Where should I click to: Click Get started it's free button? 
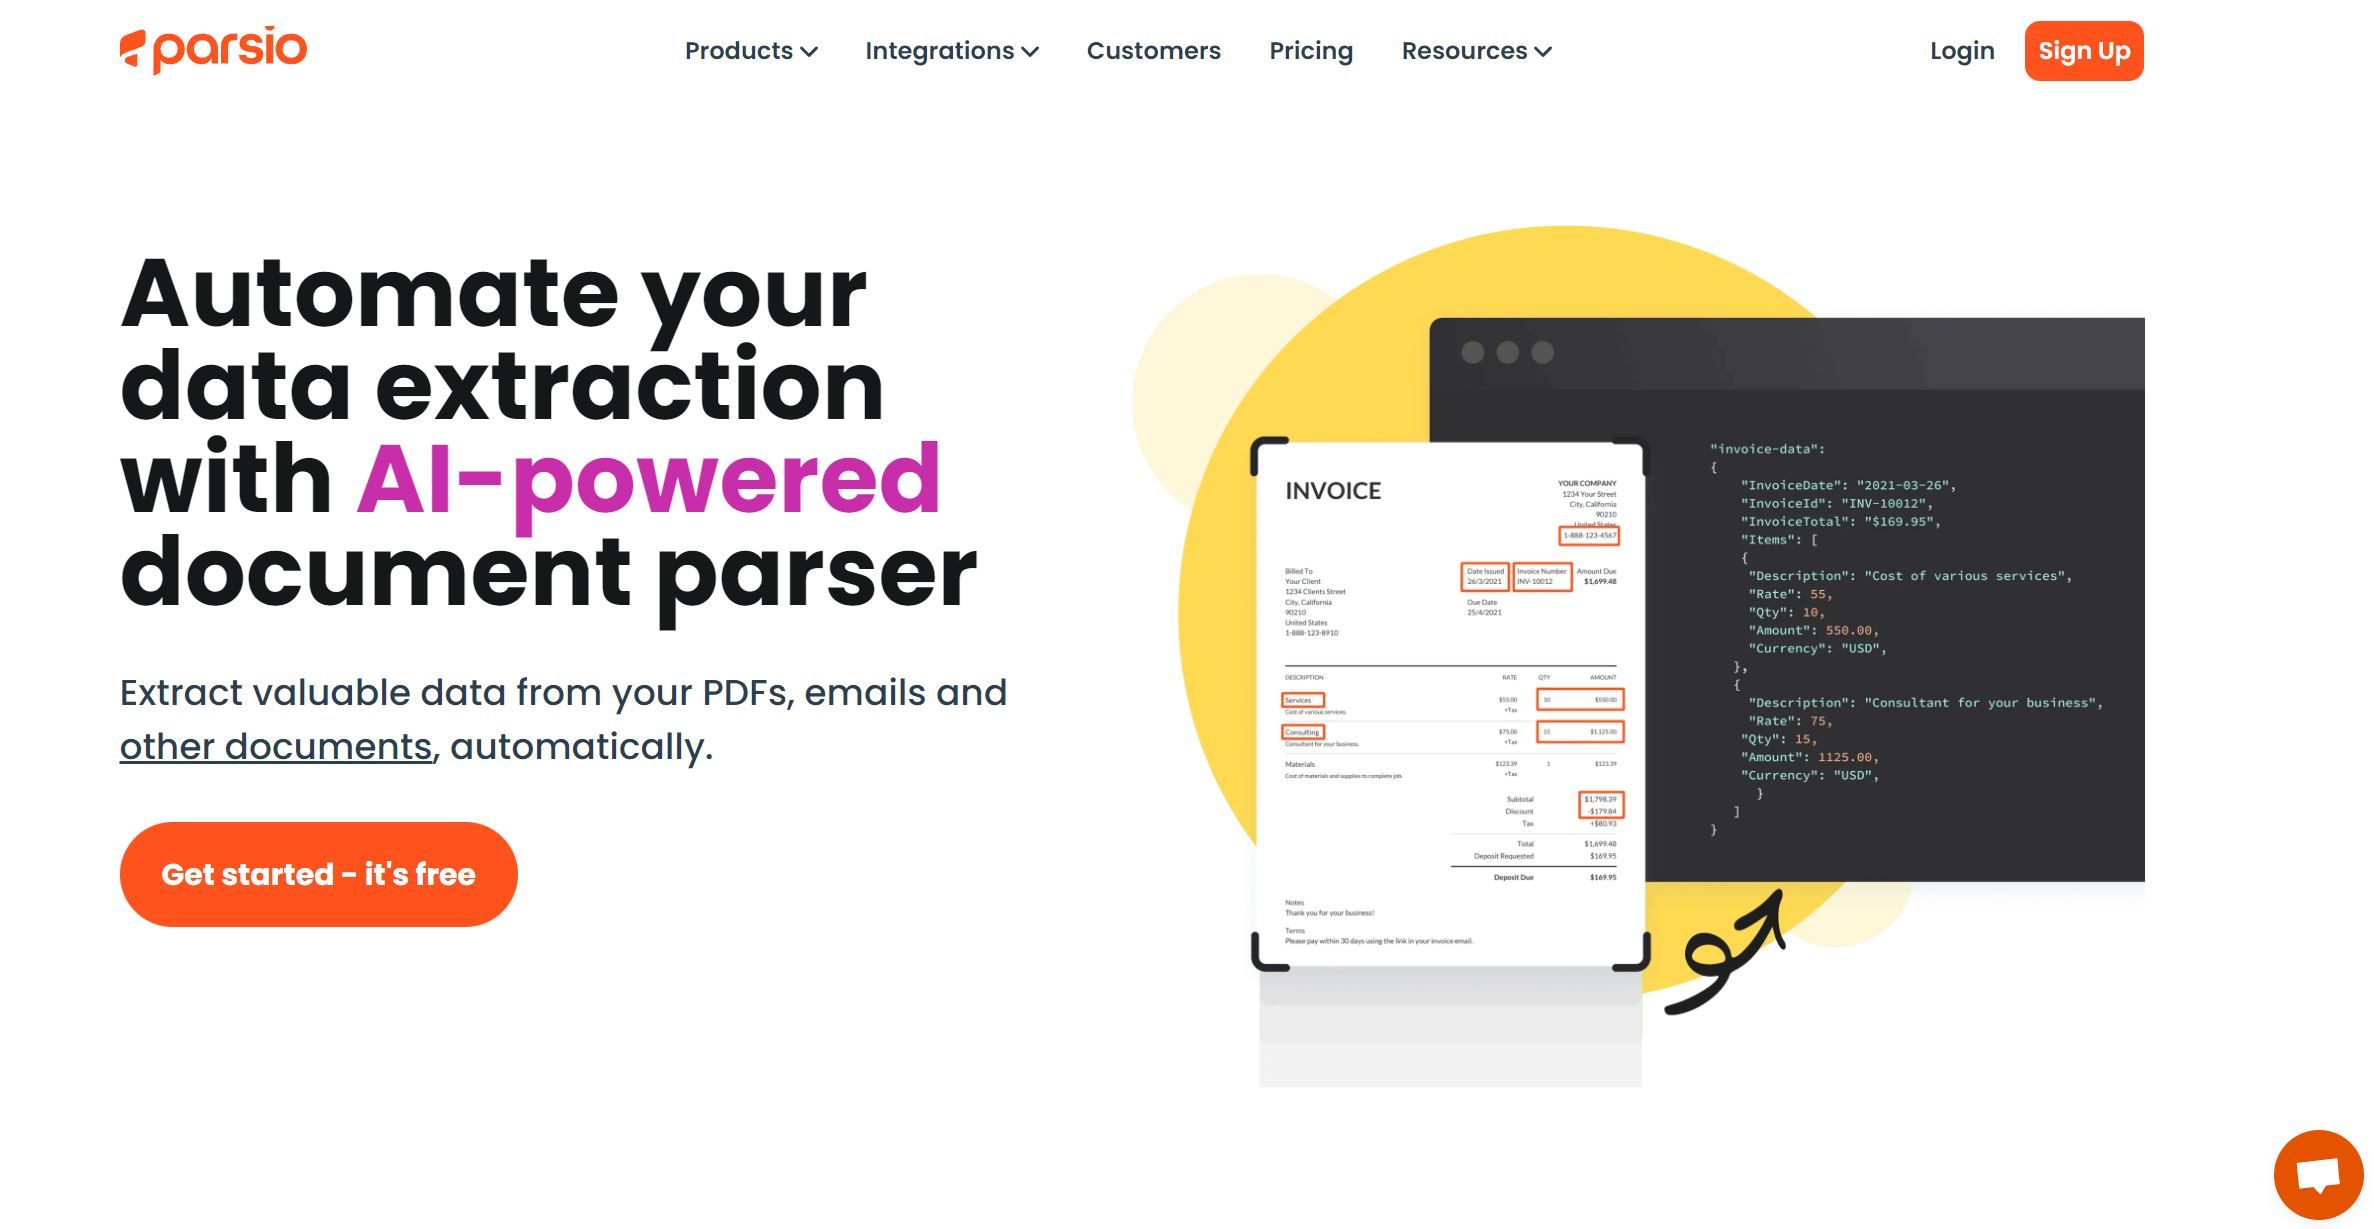pyautogui.click(x=318, y=873)
